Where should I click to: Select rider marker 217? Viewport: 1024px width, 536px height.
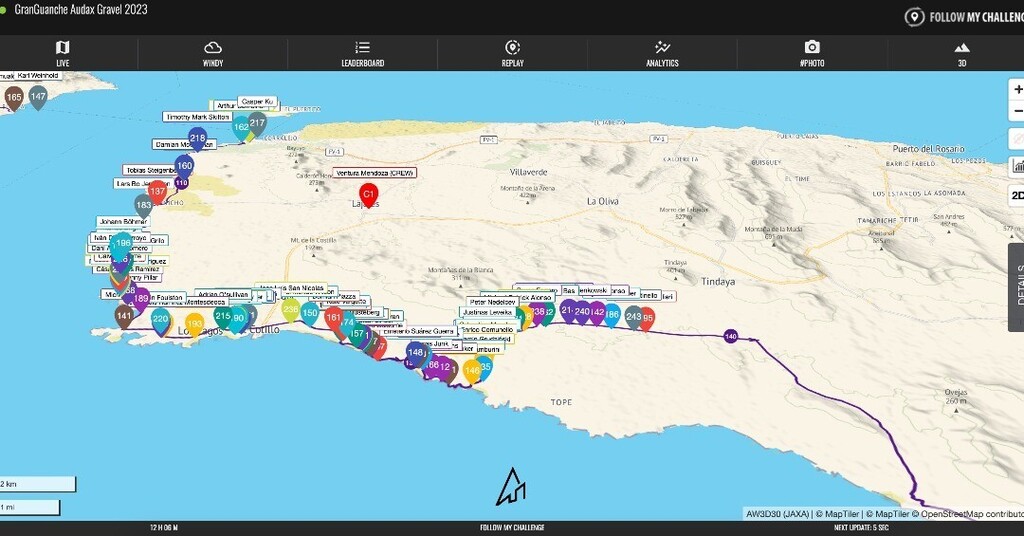[x=257, y=123]
